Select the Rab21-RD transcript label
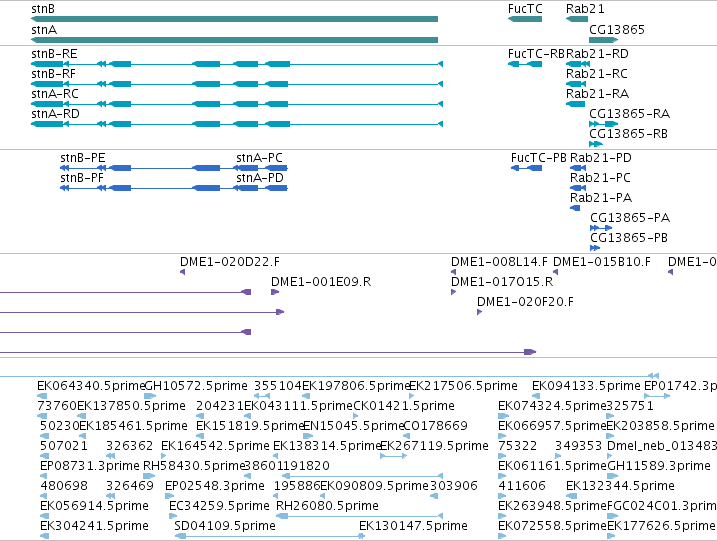The image size is (717, 541). [597, 54]
